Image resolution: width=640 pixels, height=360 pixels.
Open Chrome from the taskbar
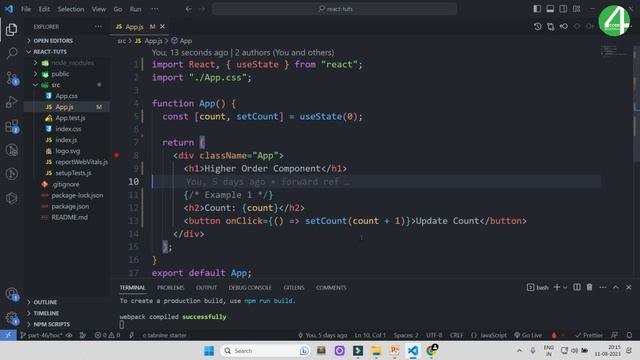[x=431, y=351]
